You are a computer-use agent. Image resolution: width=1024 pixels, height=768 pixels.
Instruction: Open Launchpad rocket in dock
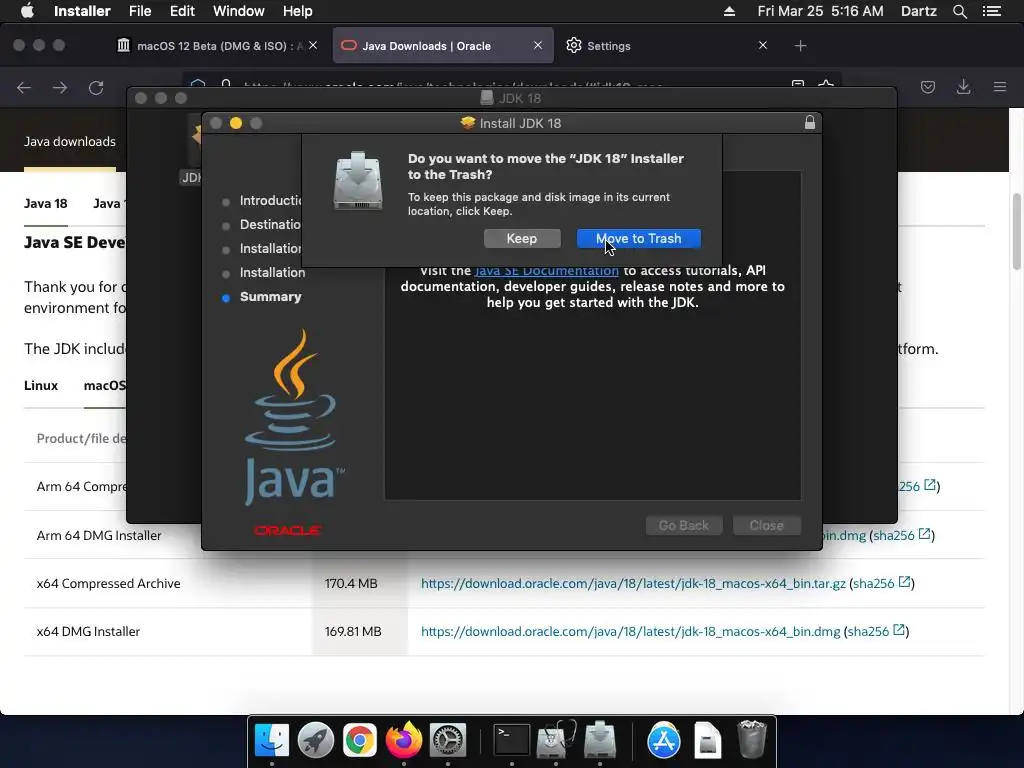(315, 741)
